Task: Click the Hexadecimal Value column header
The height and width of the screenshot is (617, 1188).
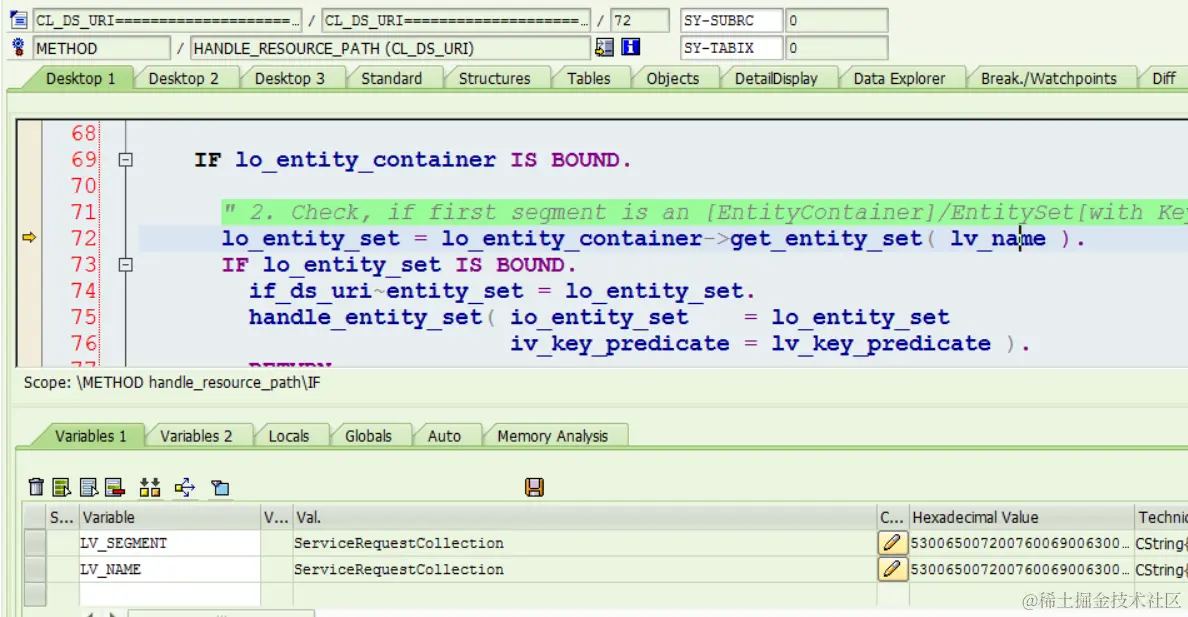Action: coord(1021,518)
